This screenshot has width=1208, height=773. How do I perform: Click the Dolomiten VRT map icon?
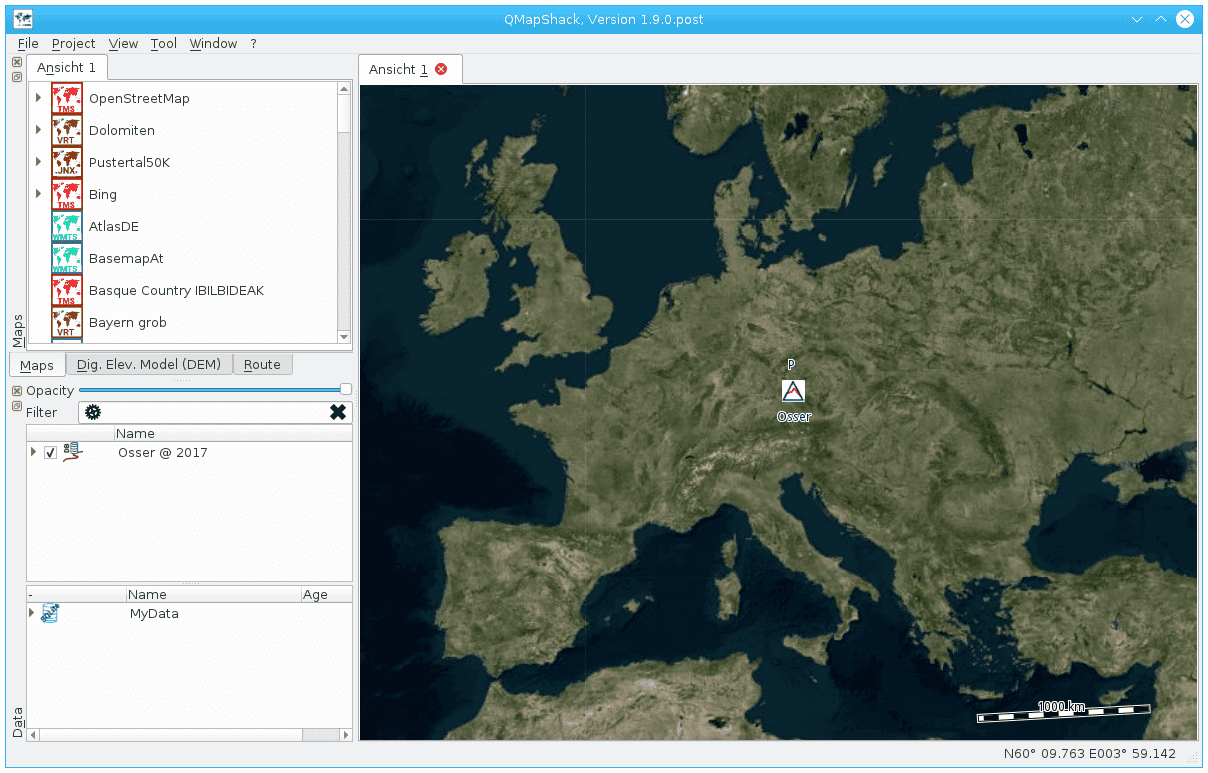(66, 130)
